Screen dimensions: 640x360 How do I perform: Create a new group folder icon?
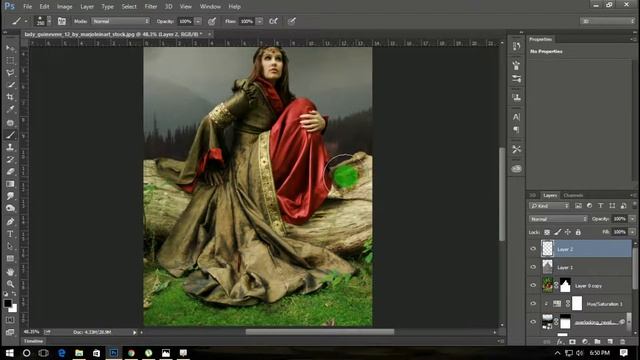597,341
